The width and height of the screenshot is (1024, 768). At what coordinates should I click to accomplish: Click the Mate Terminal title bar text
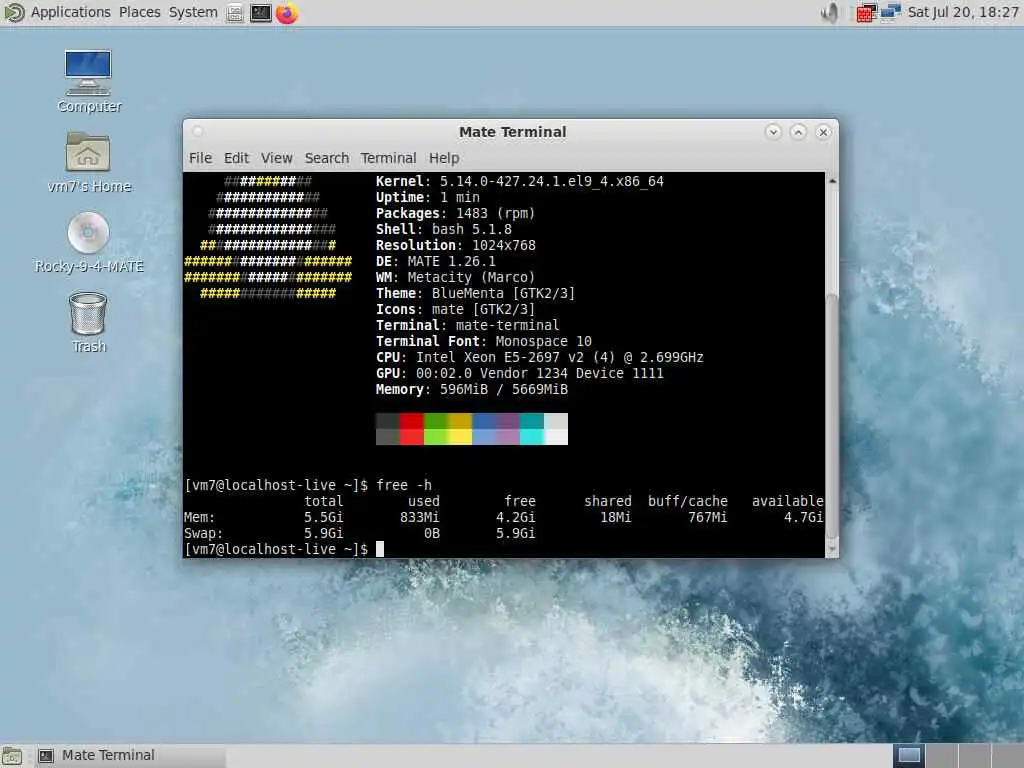(513, 132)
